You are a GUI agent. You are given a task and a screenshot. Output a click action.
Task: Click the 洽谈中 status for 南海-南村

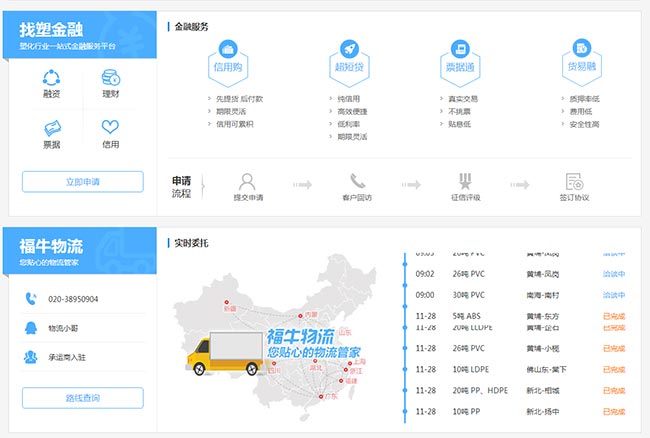pos(613,295)
